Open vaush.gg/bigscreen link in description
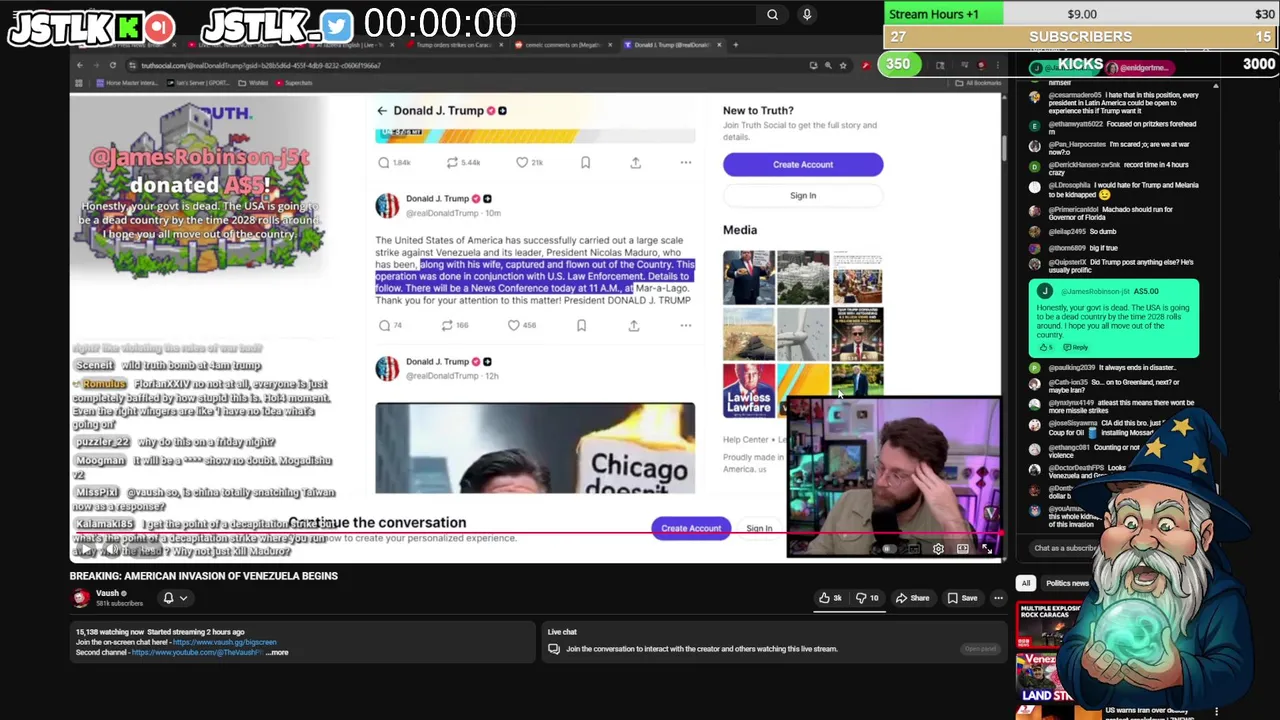The height and width of the screenshot is (720, 1280). pos(224,642)
